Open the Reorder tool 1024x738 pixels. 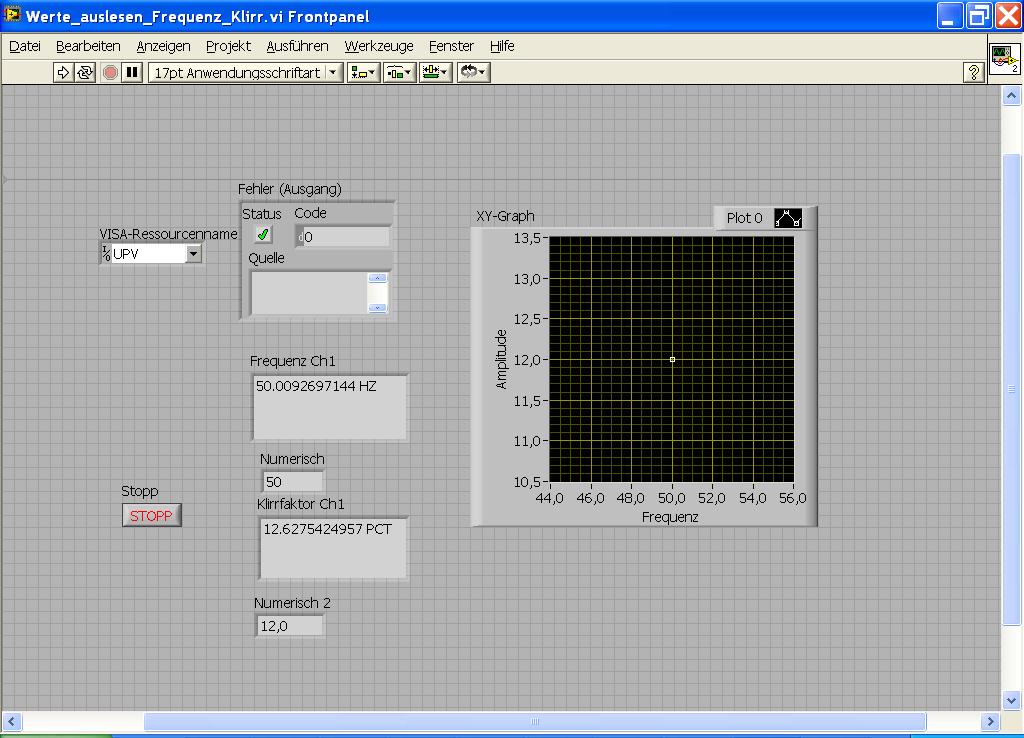[472, 72]
